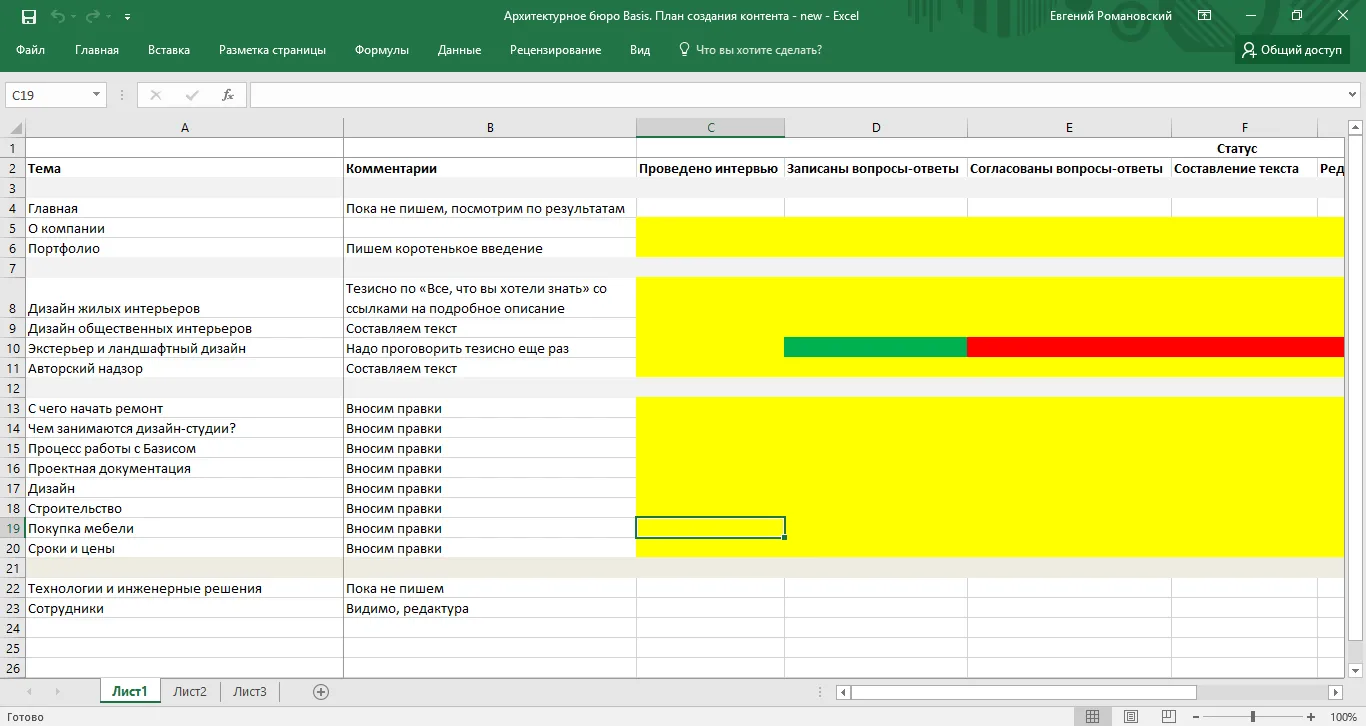
Task: Click the next sheet navigation arrow
Action: [57, 691]
